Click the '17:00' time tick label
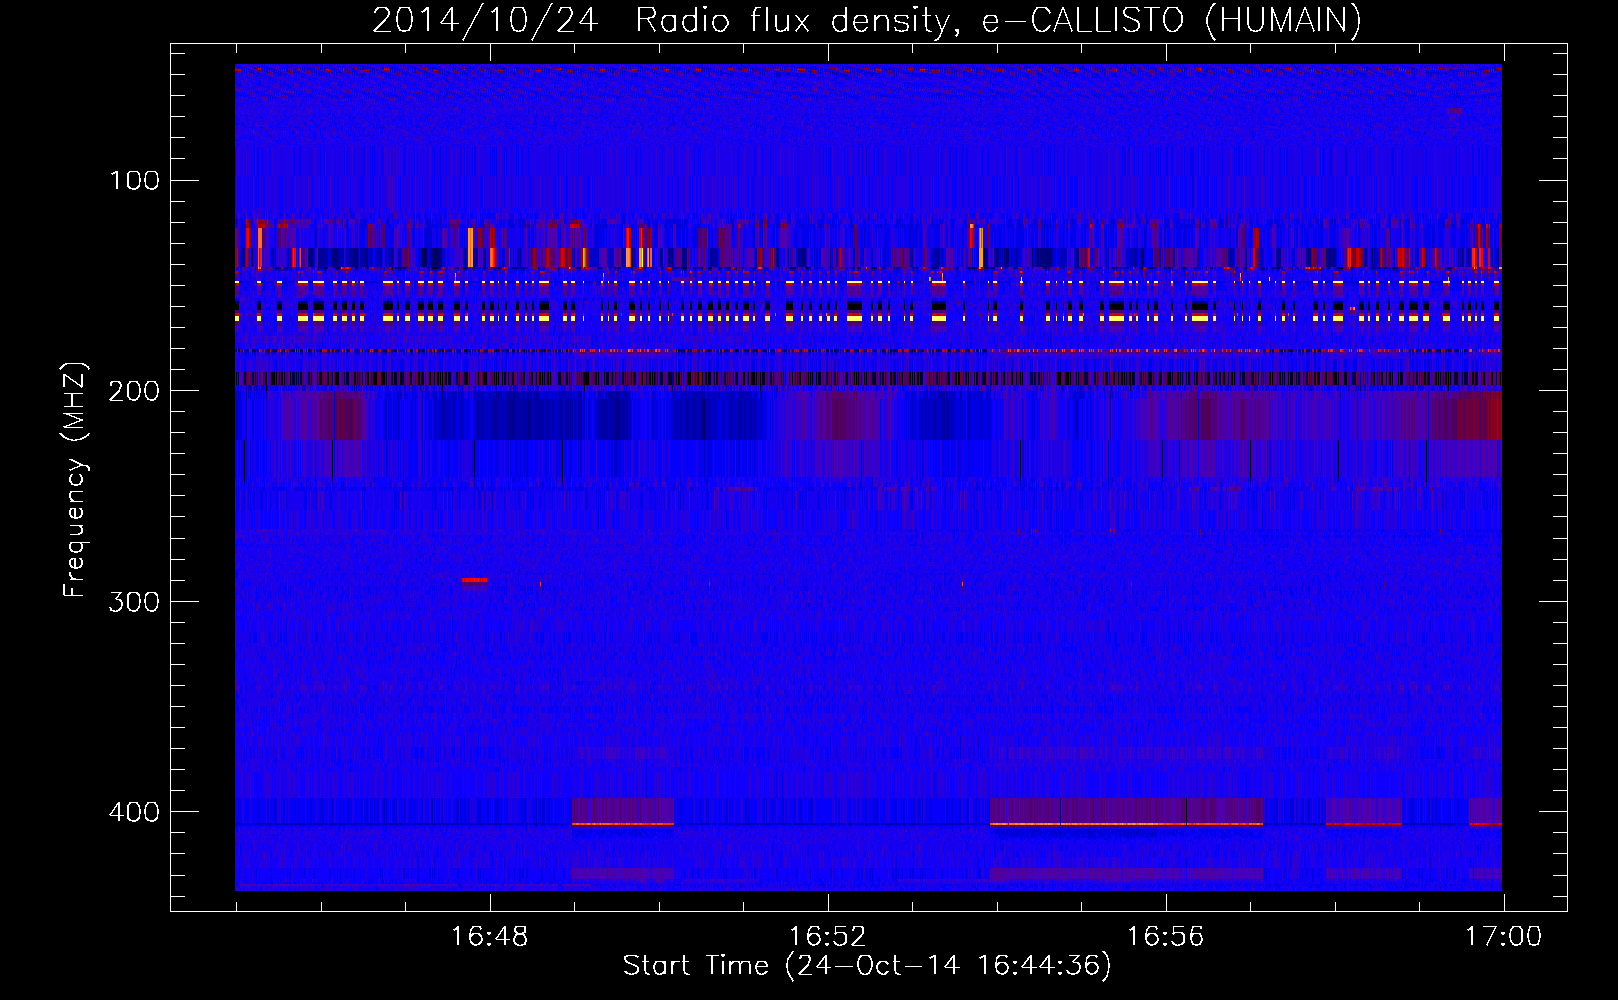Viewport: 1618px width, 1000px height. (1503, 937)
